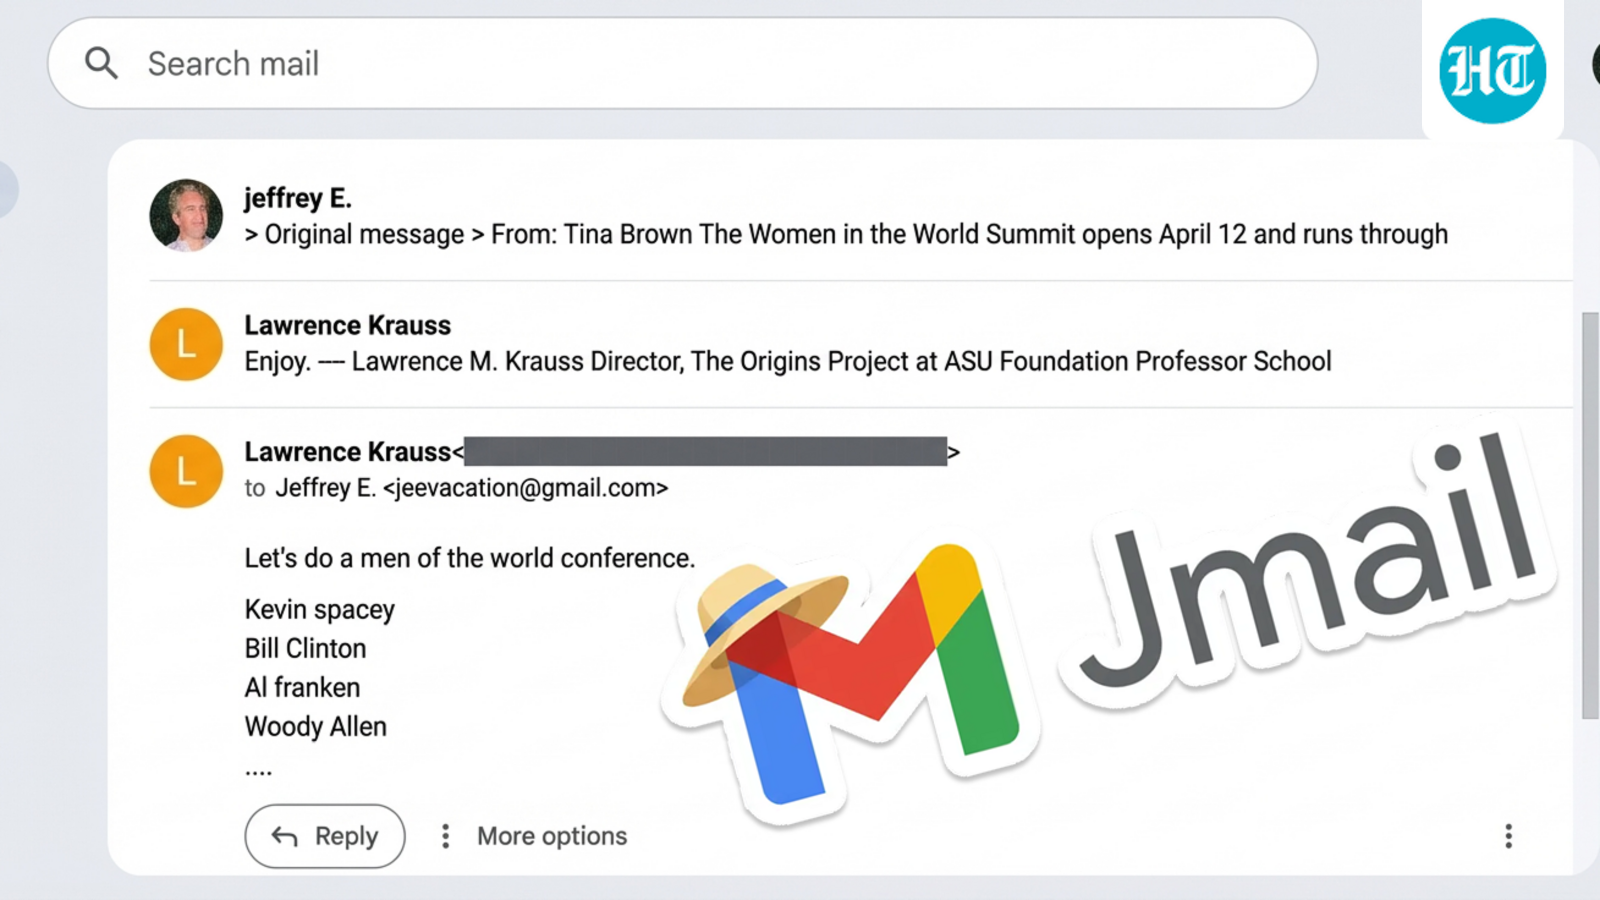
Task: Click the account avatar in top right corner
Action: [1594, 63]
